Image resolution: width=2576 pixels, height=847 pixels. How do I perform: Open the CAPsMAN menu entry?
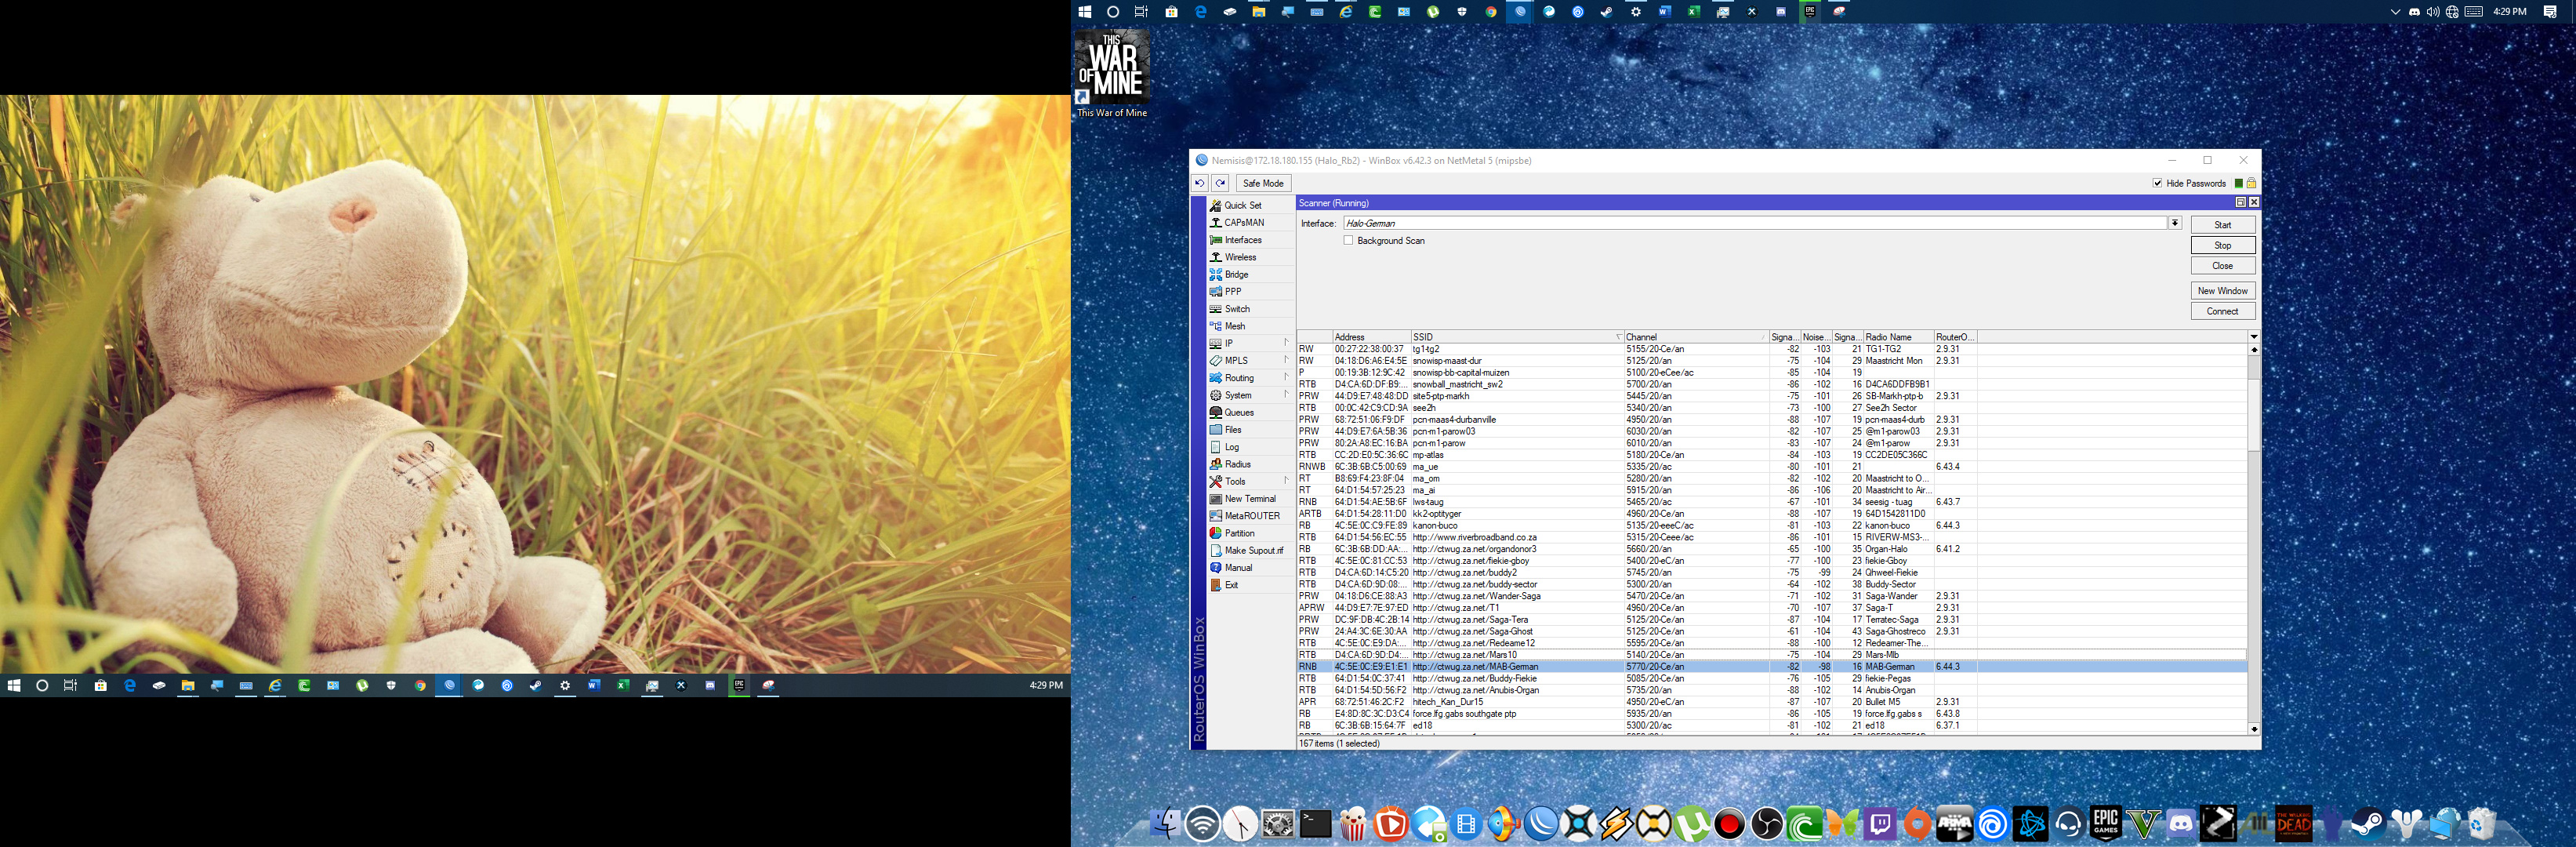(1244, 222)
